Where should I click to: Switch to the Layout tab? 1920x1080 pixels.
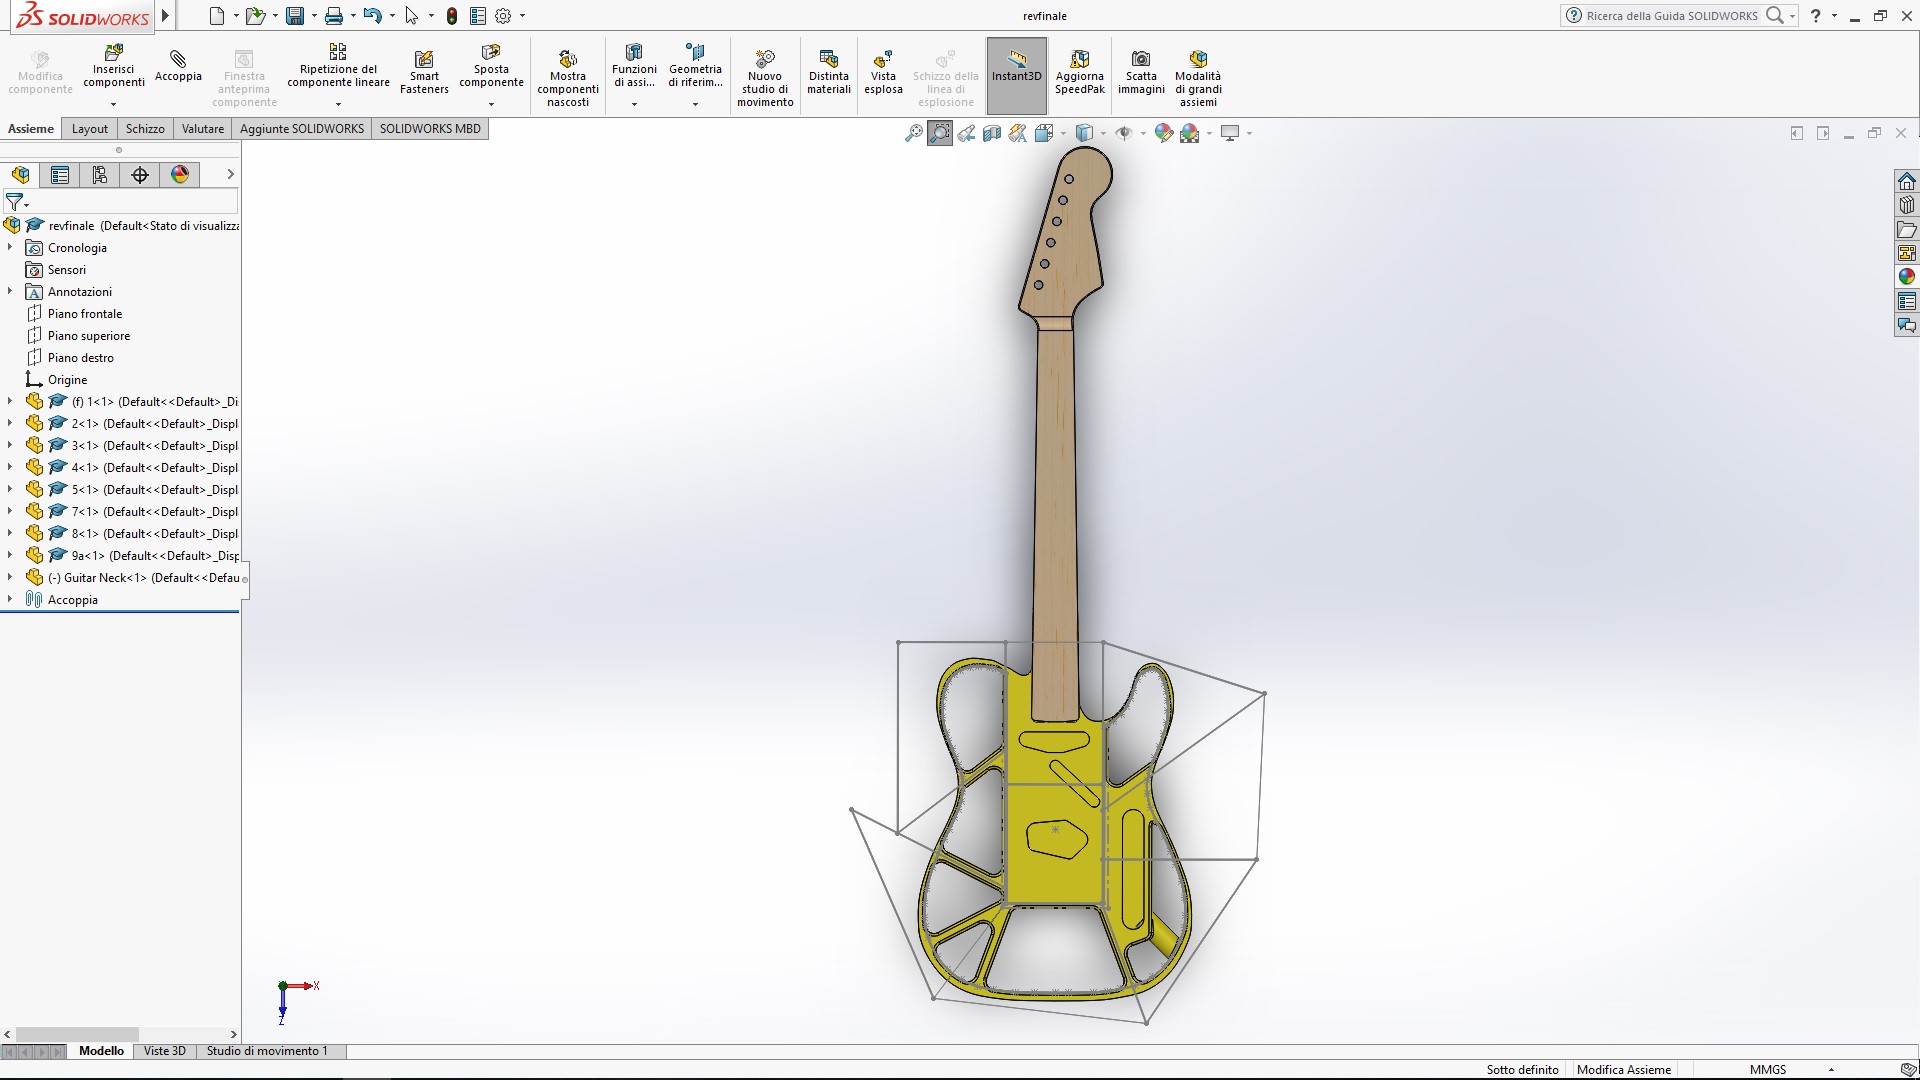(89, 129)
